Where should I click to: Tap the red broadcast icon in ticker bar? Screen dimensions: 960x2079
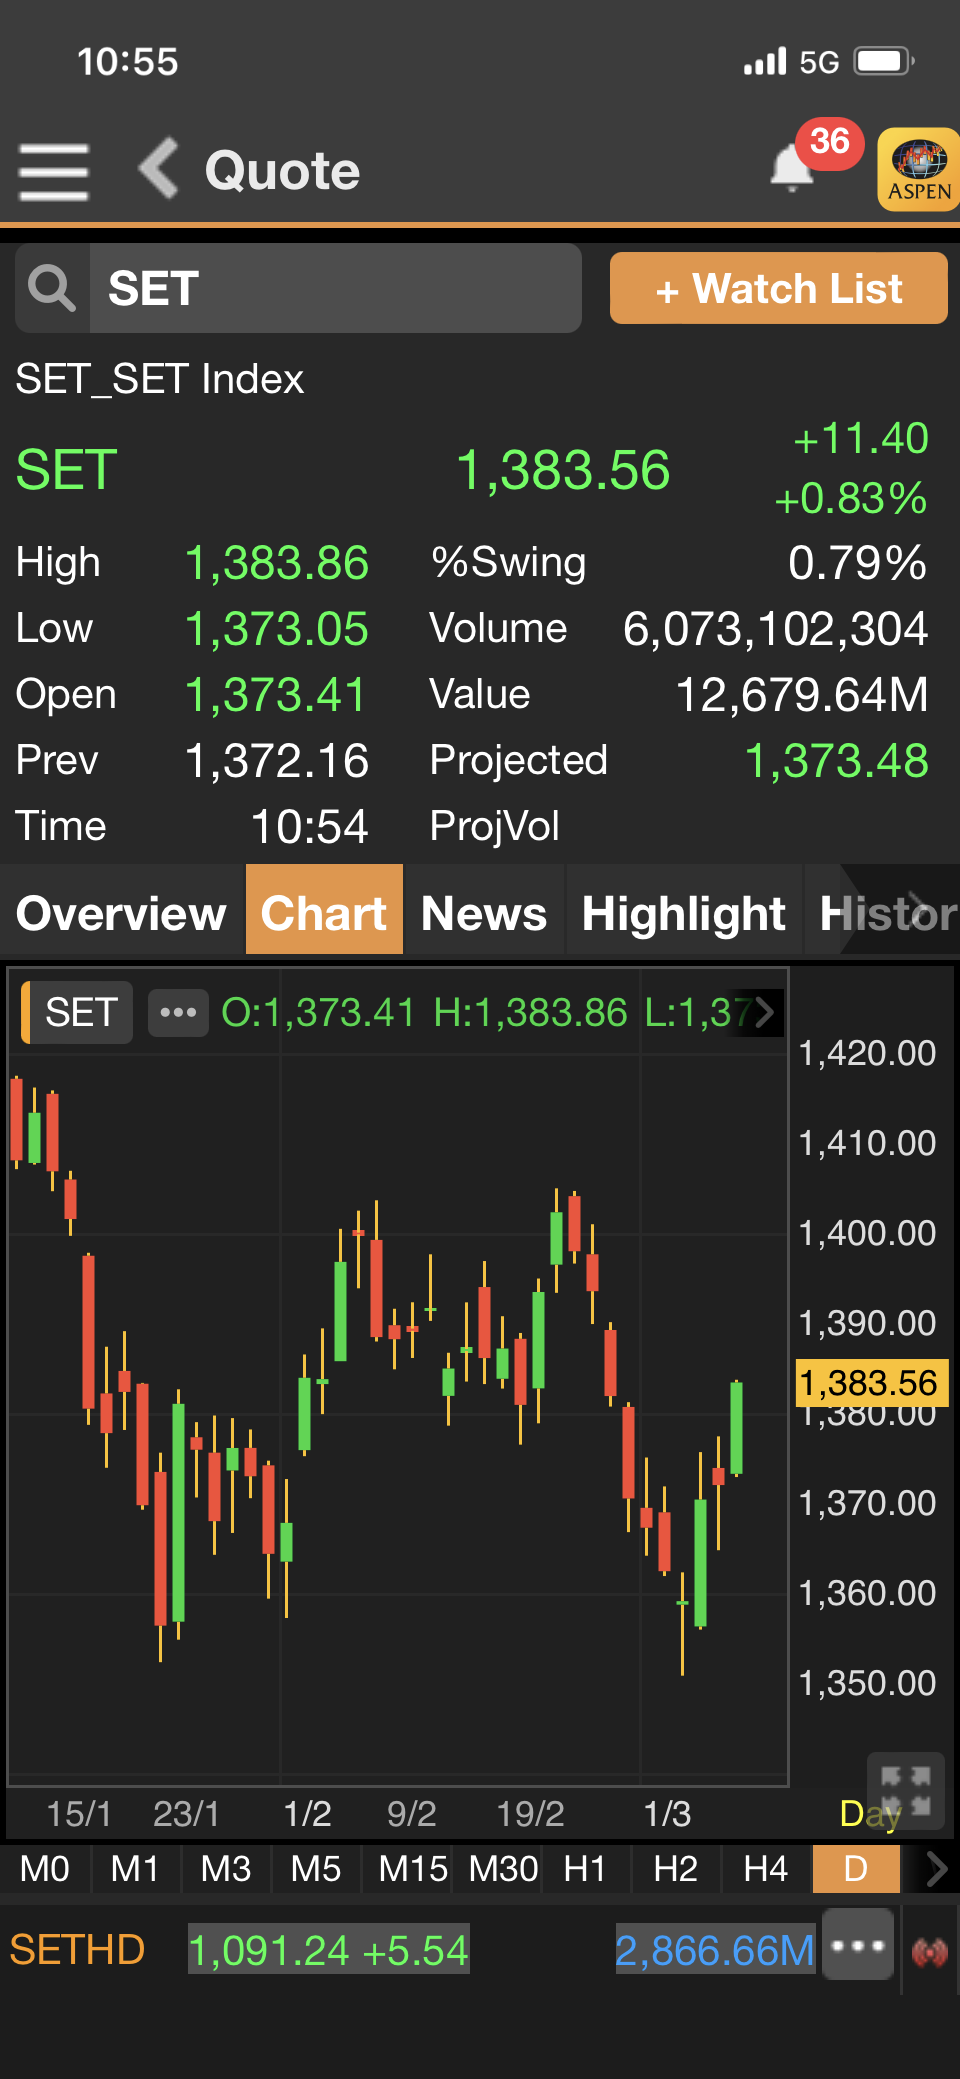click(x=930, y=1951)
